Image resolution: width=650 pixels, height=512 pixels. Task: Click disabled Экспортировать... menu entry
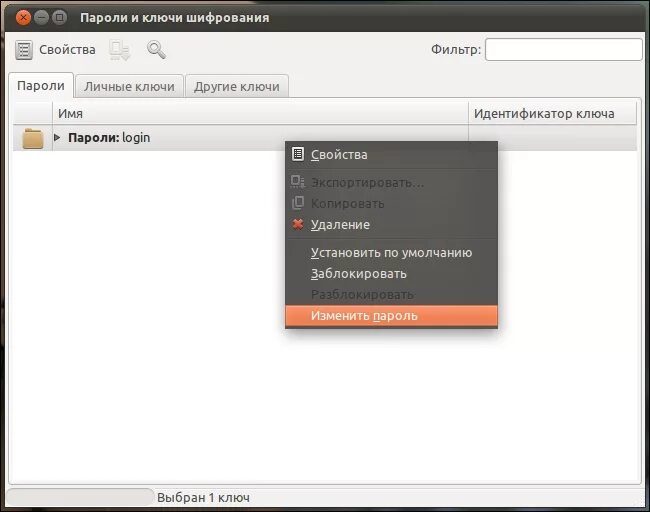tap(391, 182)
